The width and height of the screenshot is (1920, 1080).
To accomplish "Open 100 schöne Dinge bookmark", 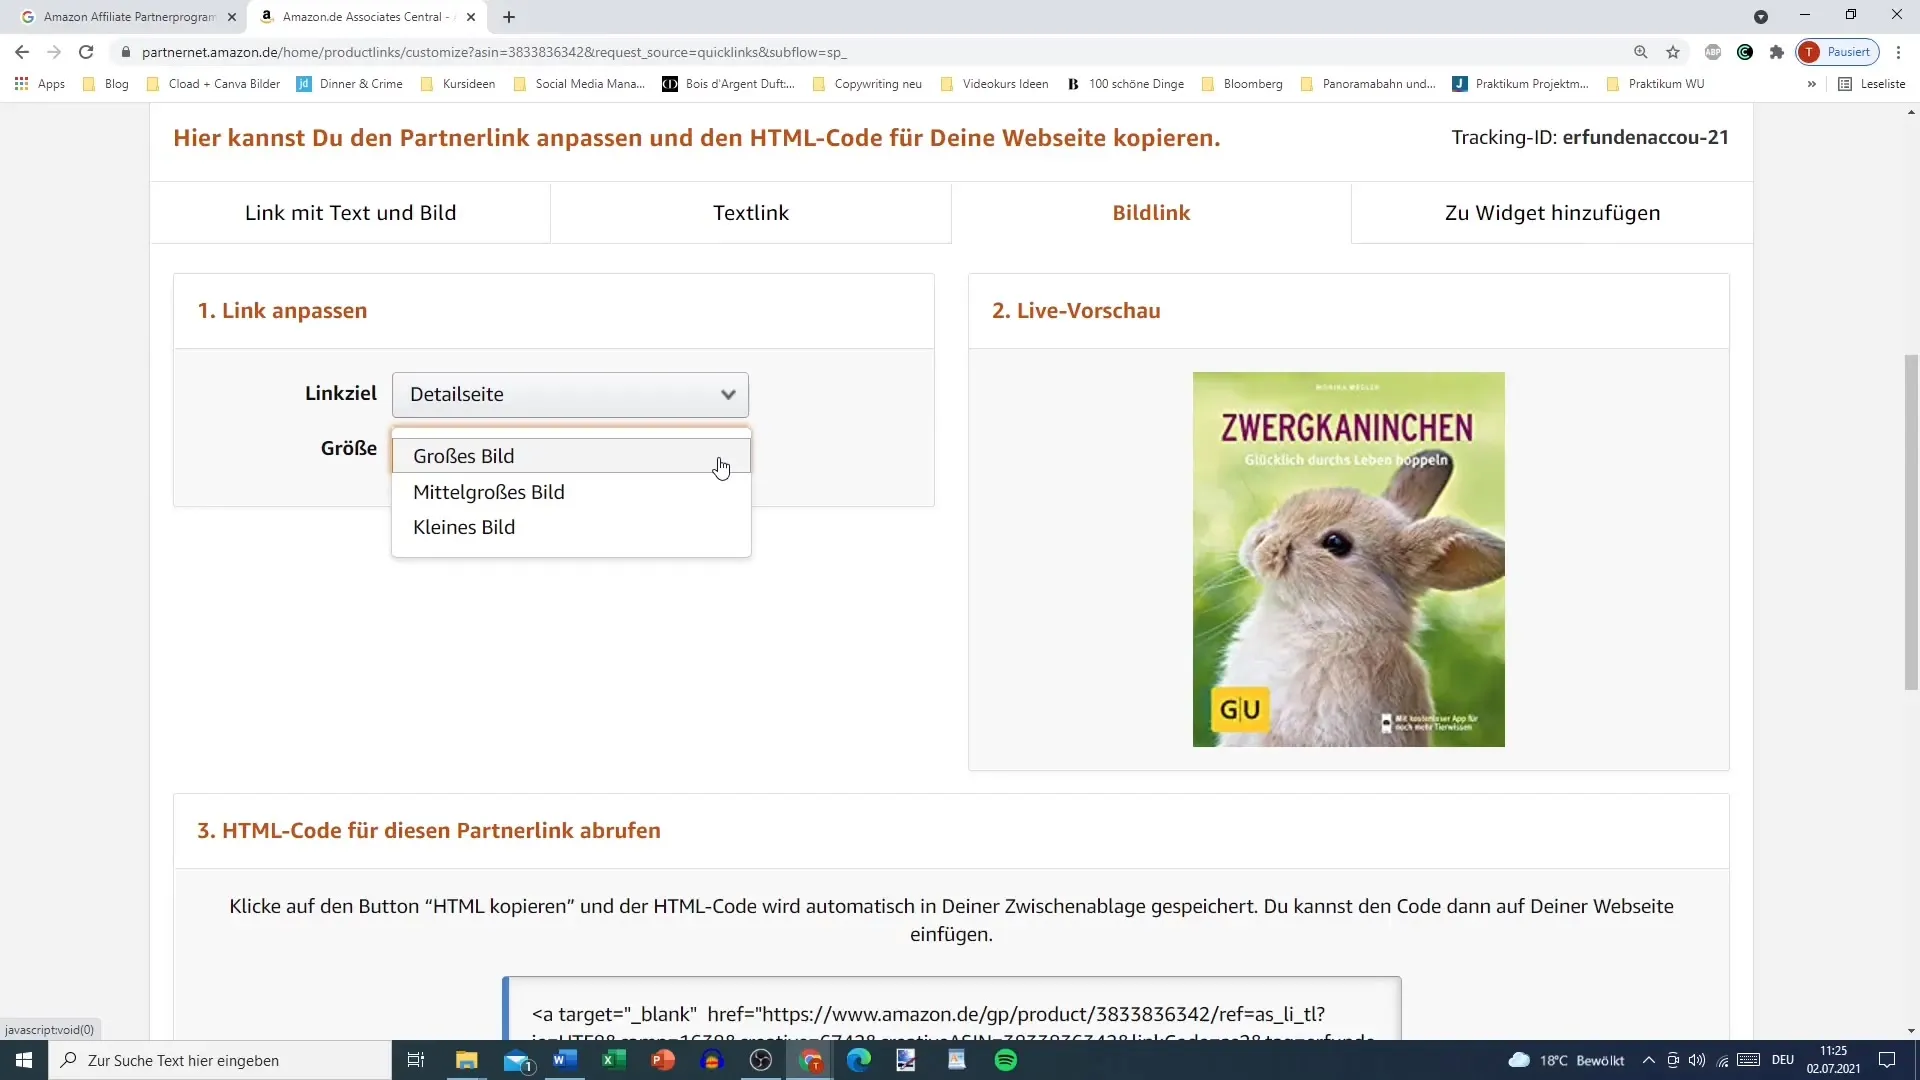I will [1126, 84].
